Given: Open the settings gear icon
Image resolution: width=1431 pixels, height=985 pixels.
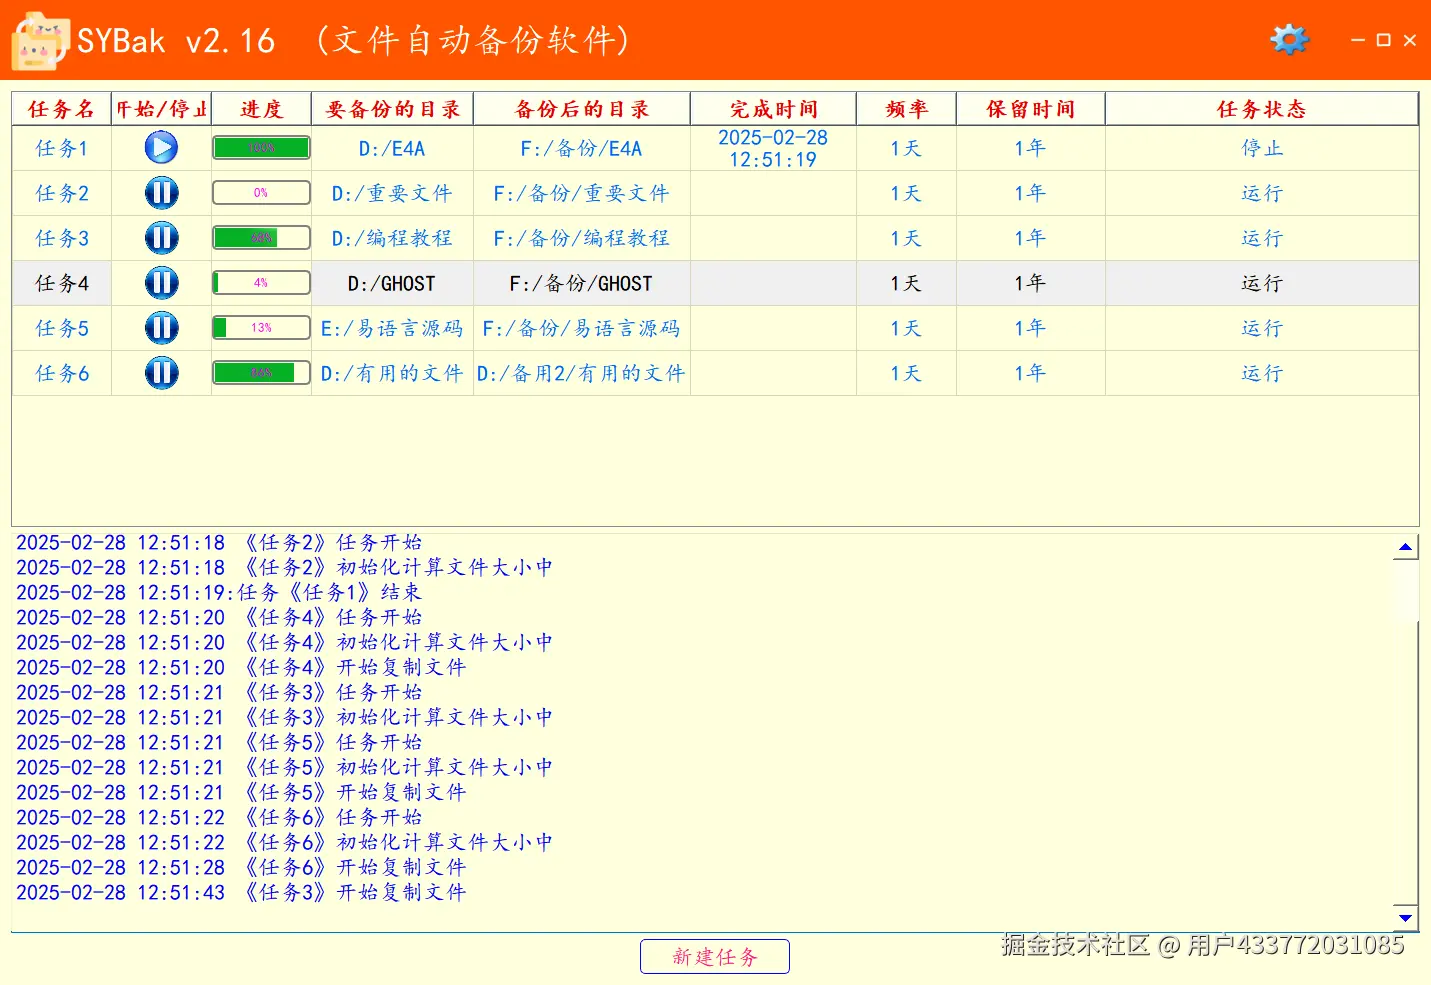Looking at the screenshot, I should click(1289, 39).
